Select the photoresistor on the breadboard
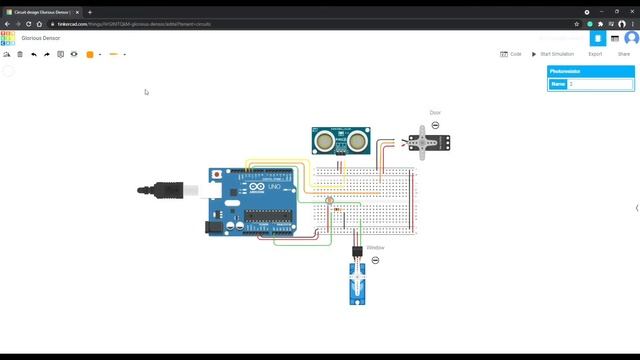 (x=329, y=200)
